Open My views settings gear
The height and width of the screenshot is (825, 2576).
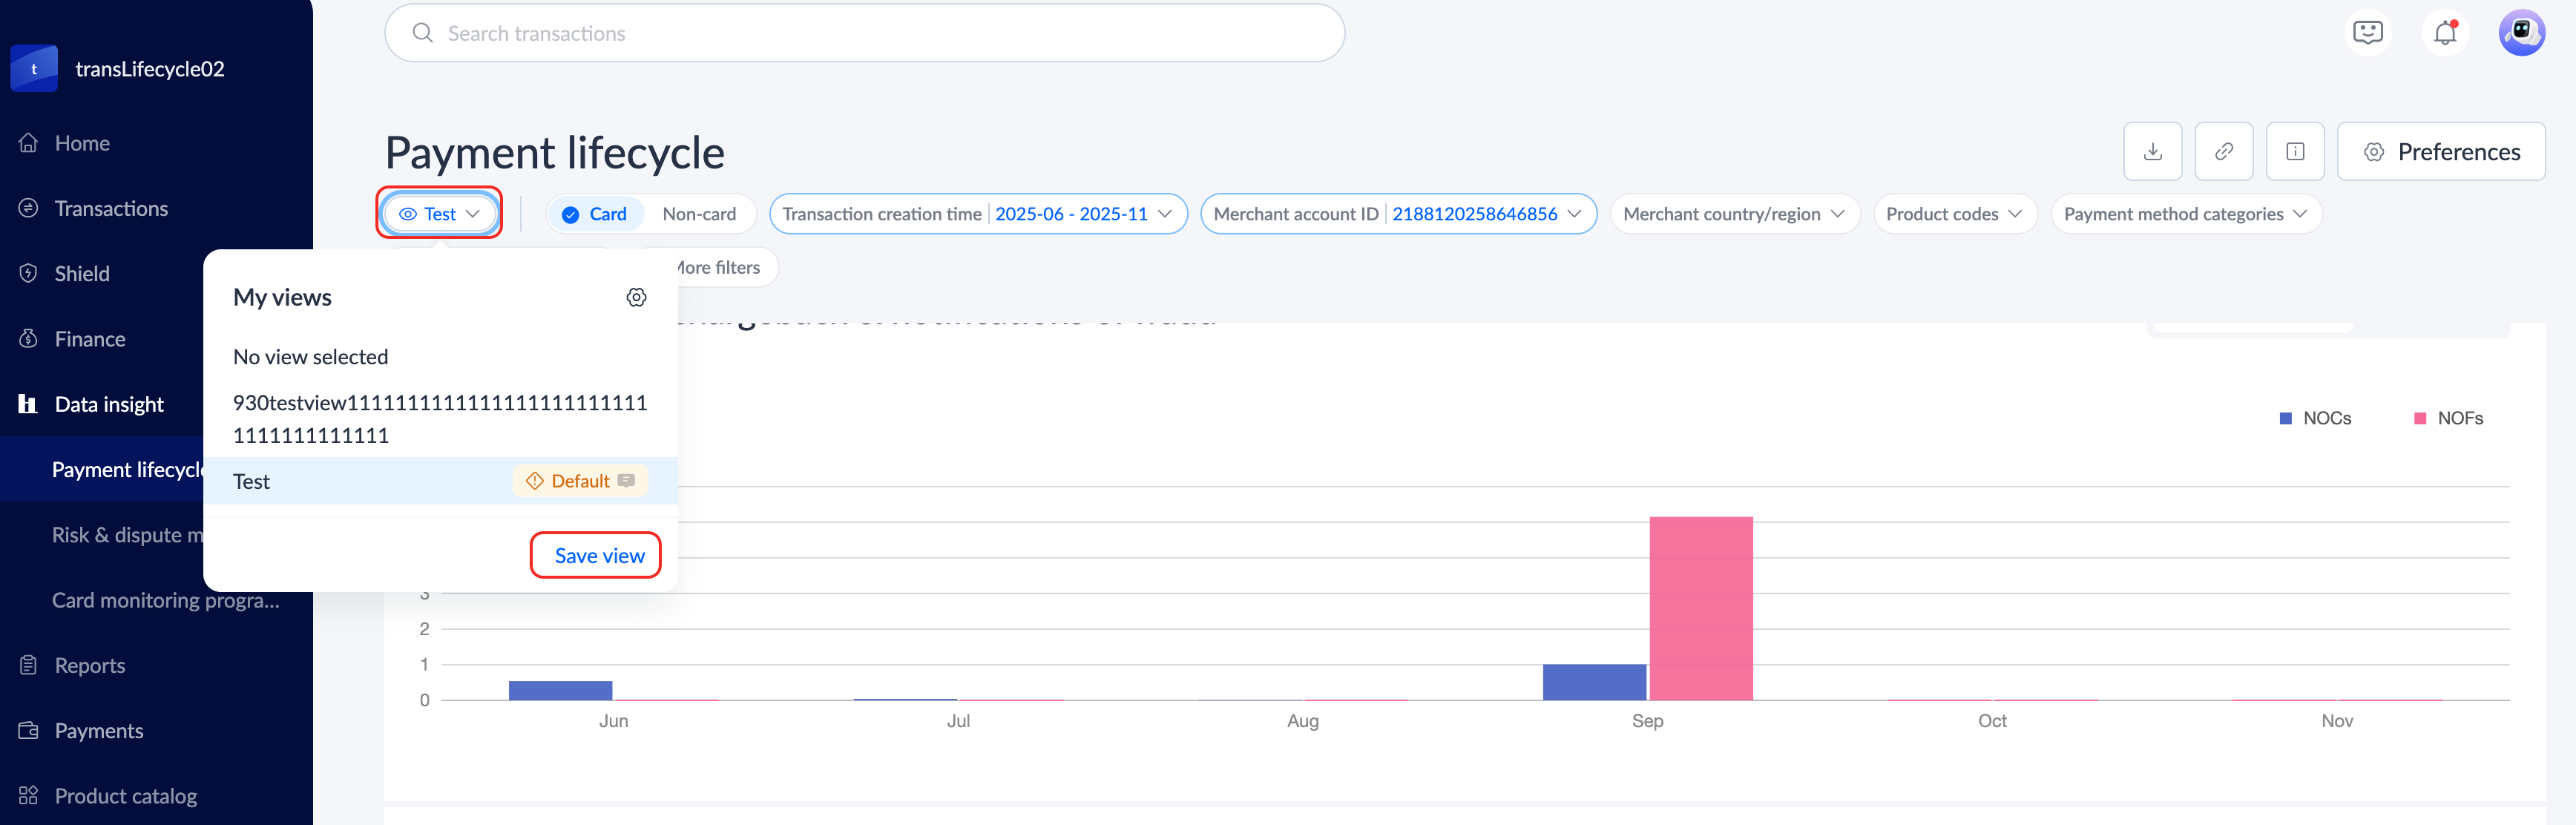[x=636, y=297]
